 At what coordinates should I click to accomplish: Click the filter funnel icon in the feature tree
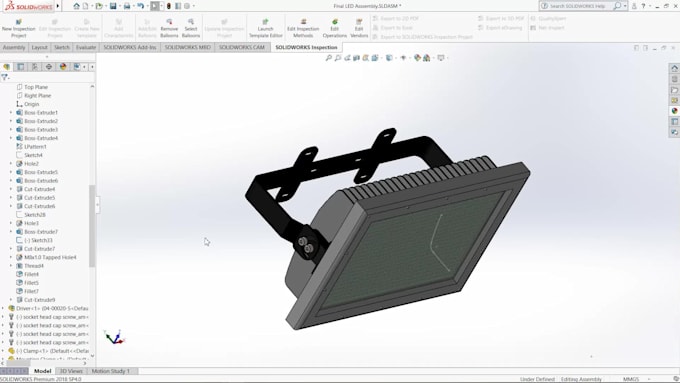click(x=5, y=77)
